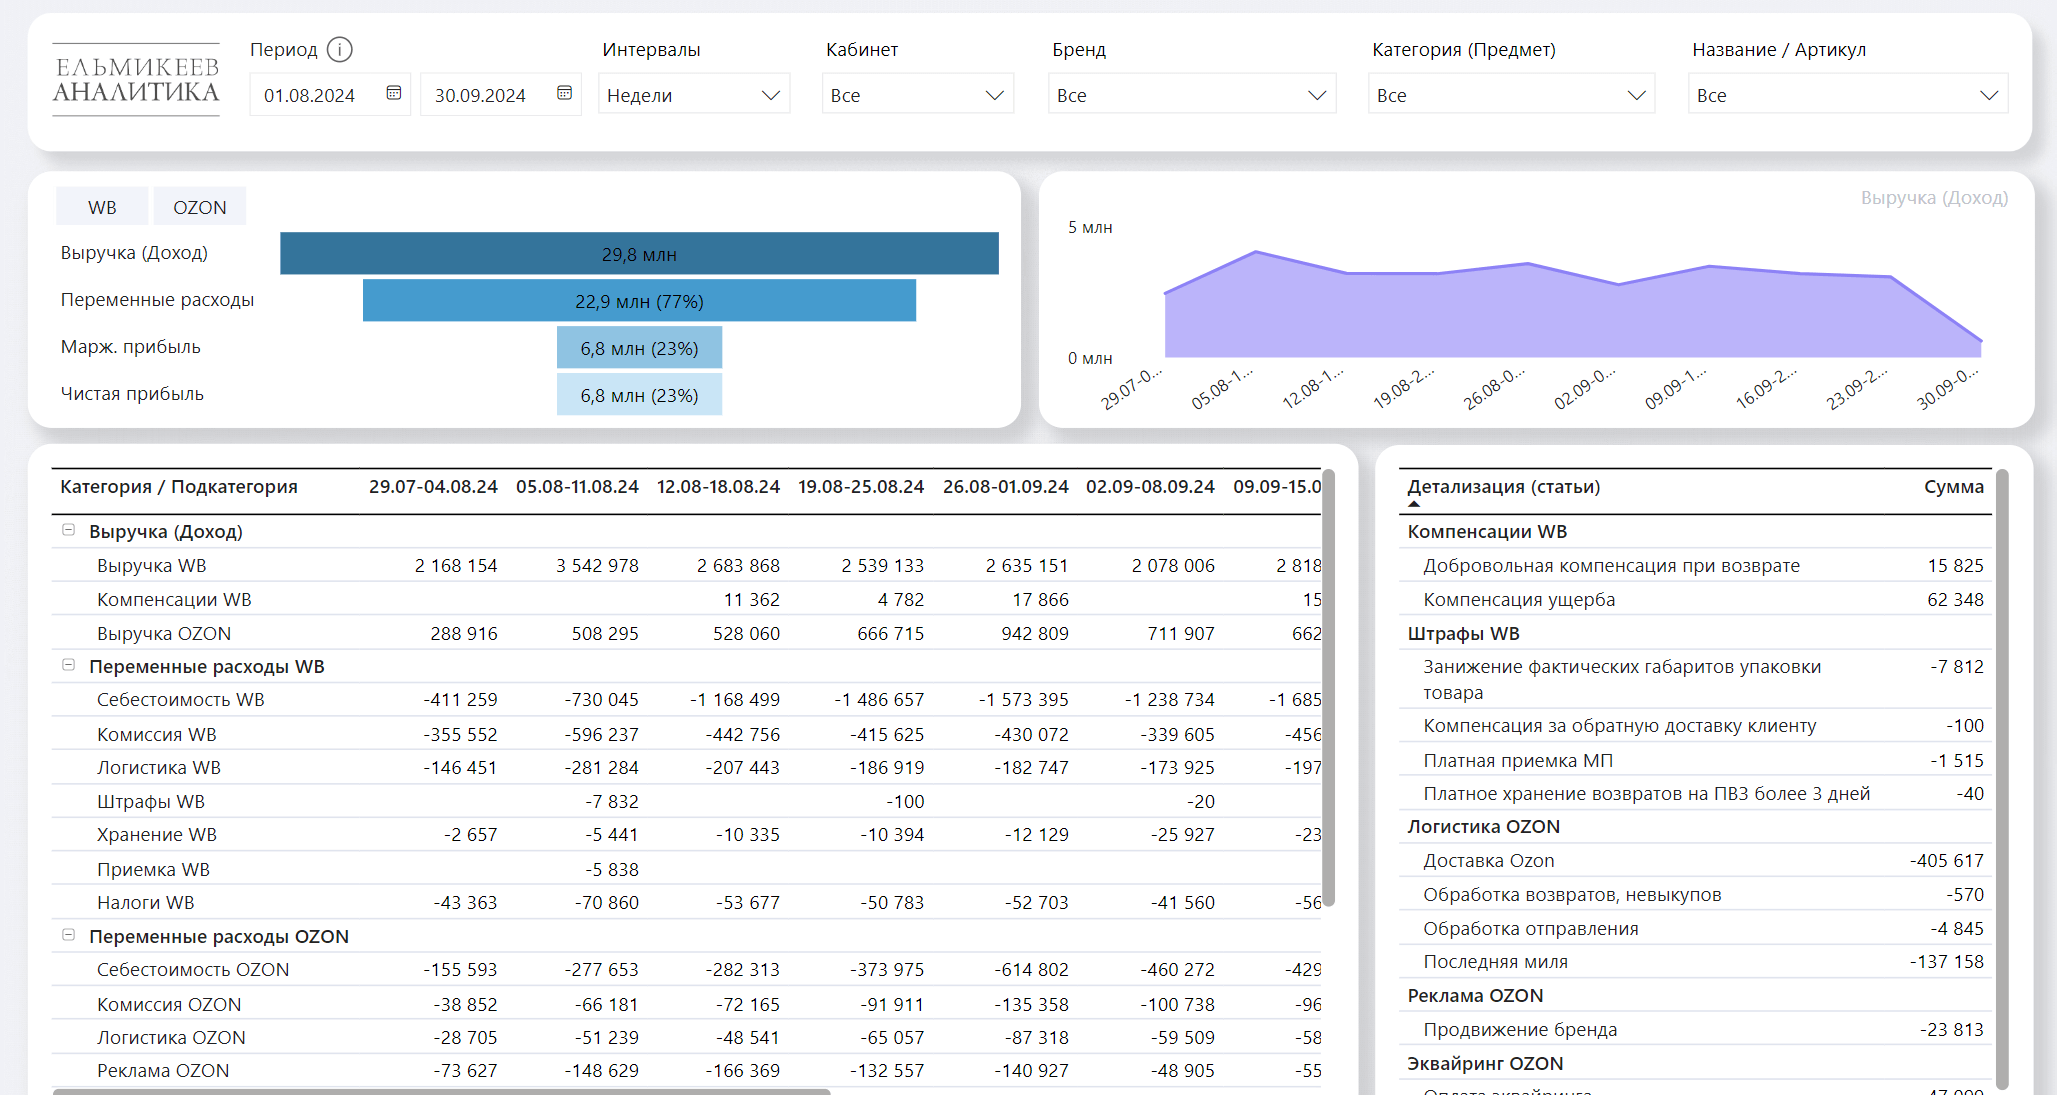Click the main table's vertical scrollbar
Image resolution: width=2057 pixels, height=1095 pixels.
click(x=1329, y=690)
